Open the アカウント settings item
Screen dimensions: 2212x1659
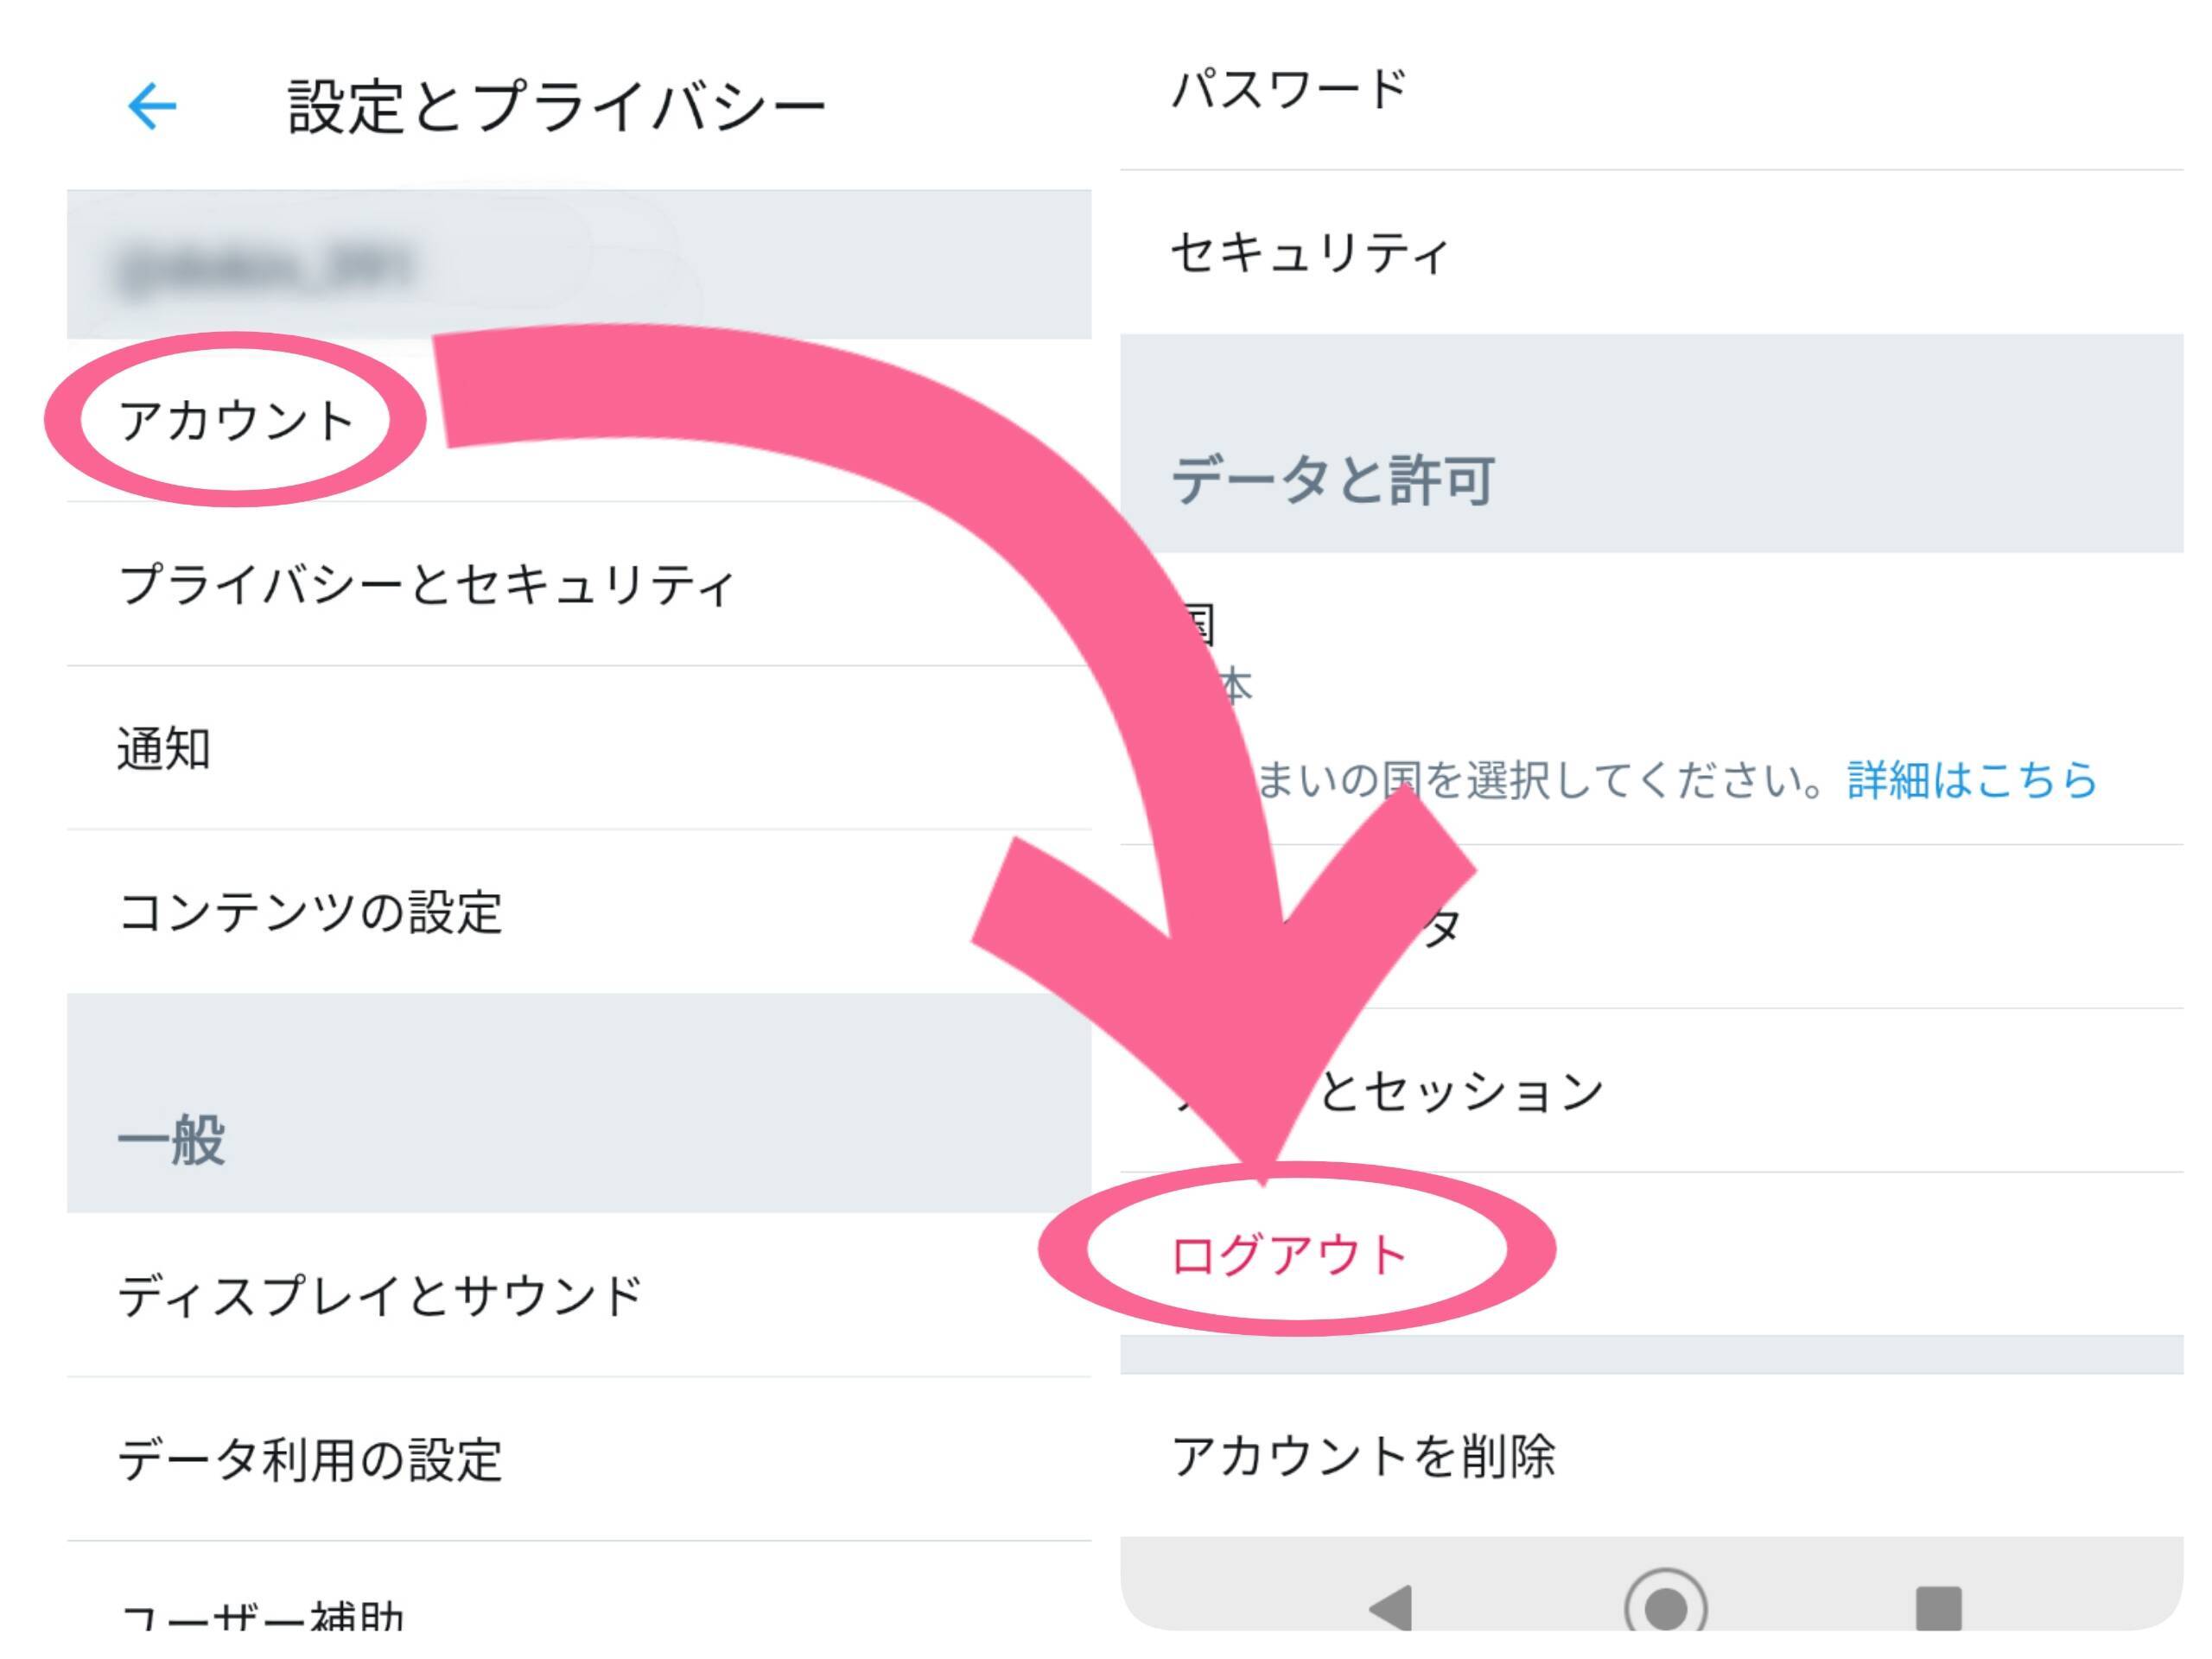tap(237, 420)
